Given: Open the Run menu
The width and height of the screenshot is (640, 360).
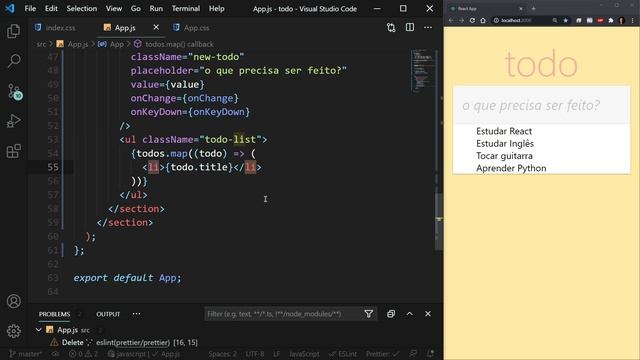Looking at the screenshot, I should tap(156, 9).
